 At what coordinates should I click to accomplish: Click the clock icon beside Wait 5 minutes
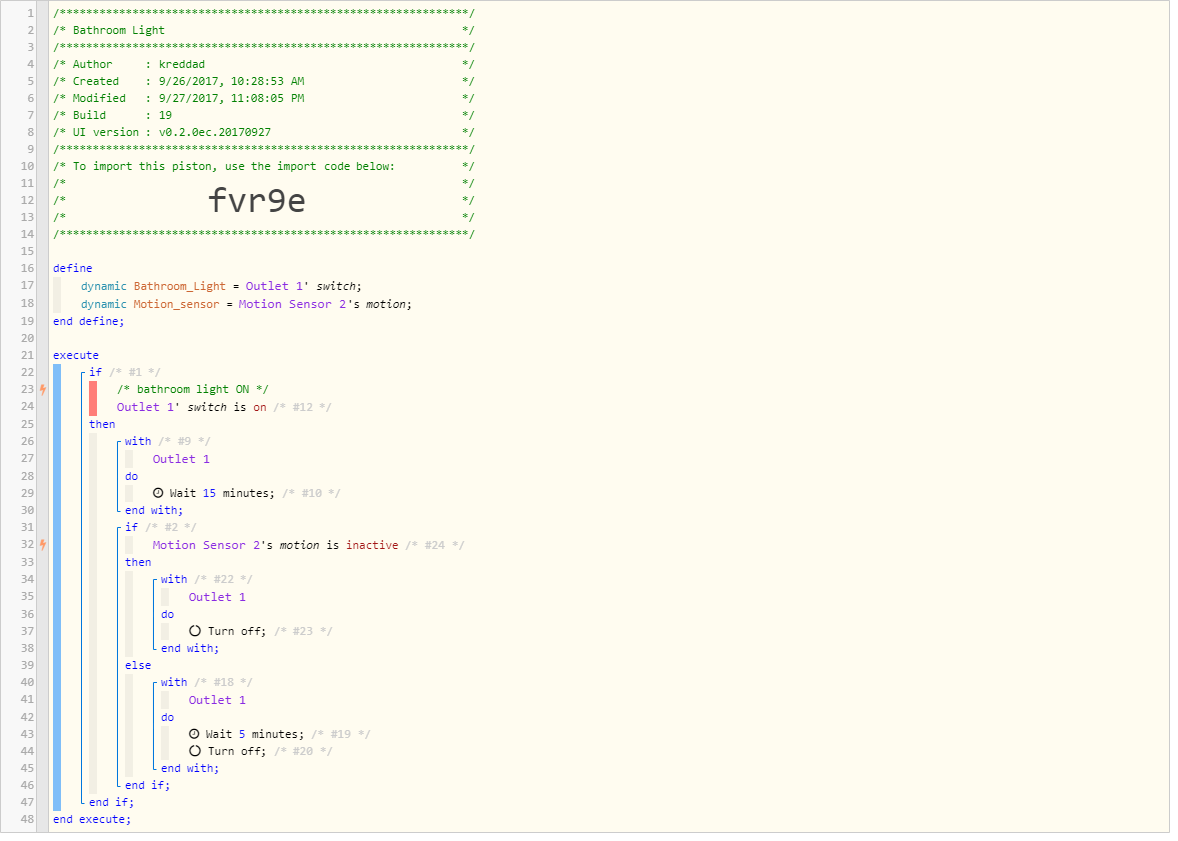click(194, 734)
